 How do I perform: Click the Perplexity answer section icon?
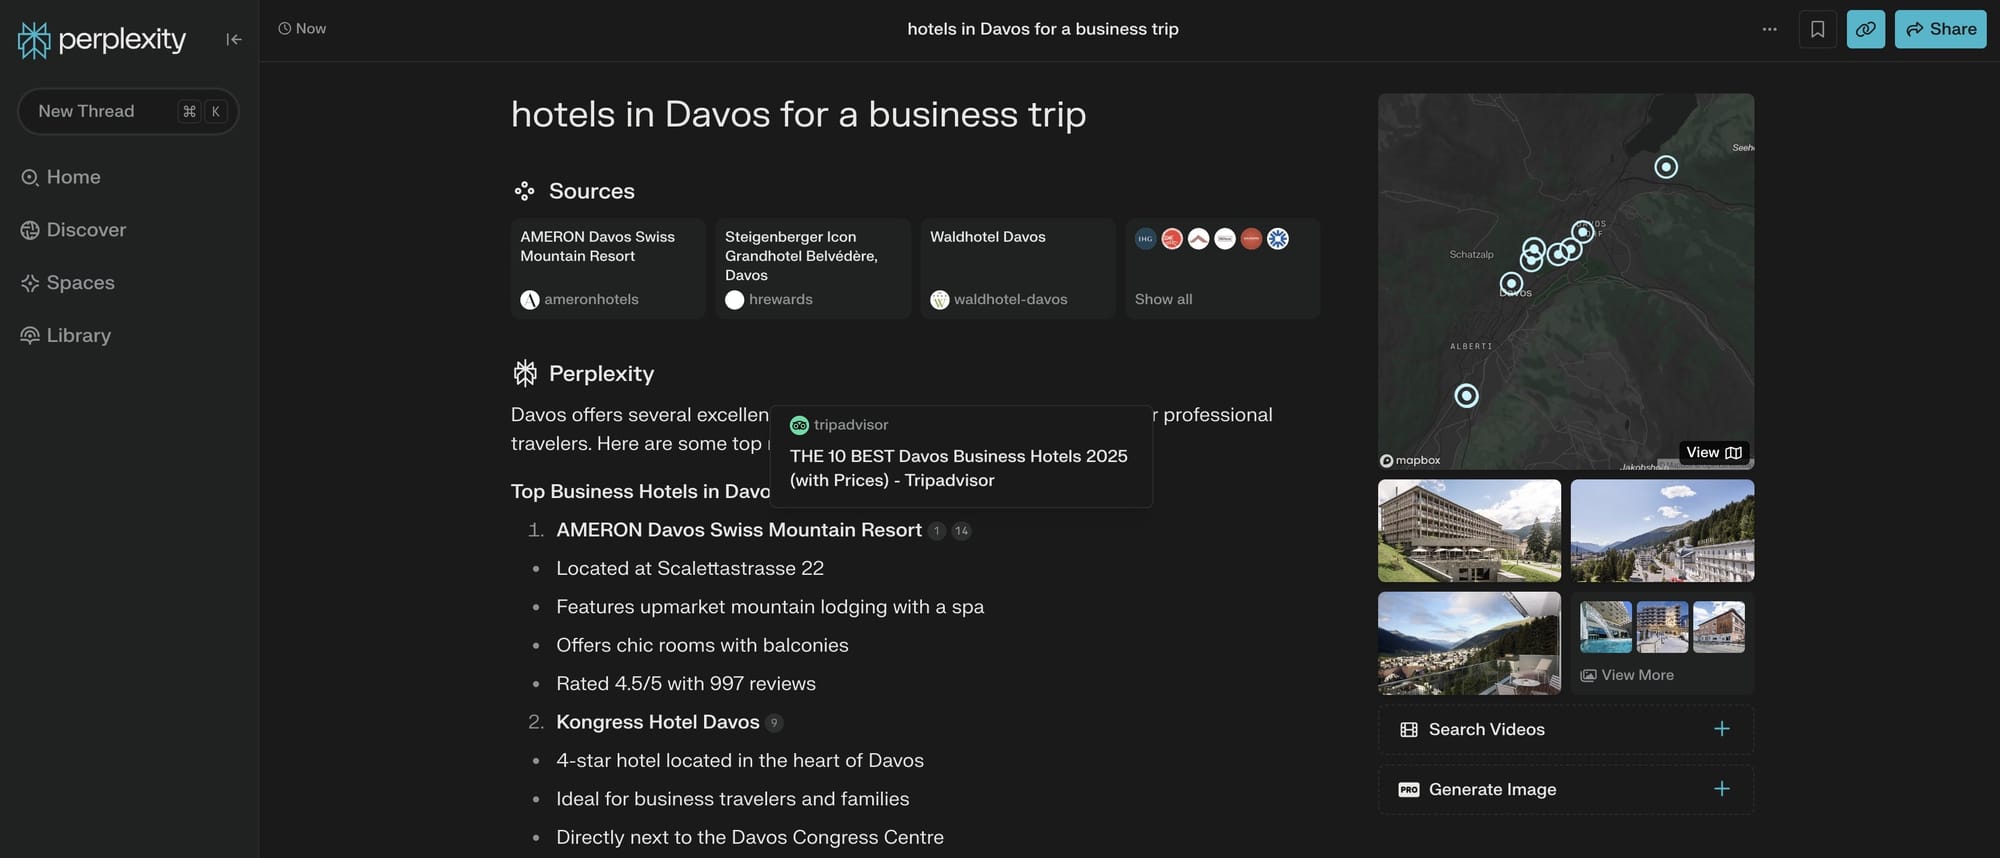[x=525, y=373]
